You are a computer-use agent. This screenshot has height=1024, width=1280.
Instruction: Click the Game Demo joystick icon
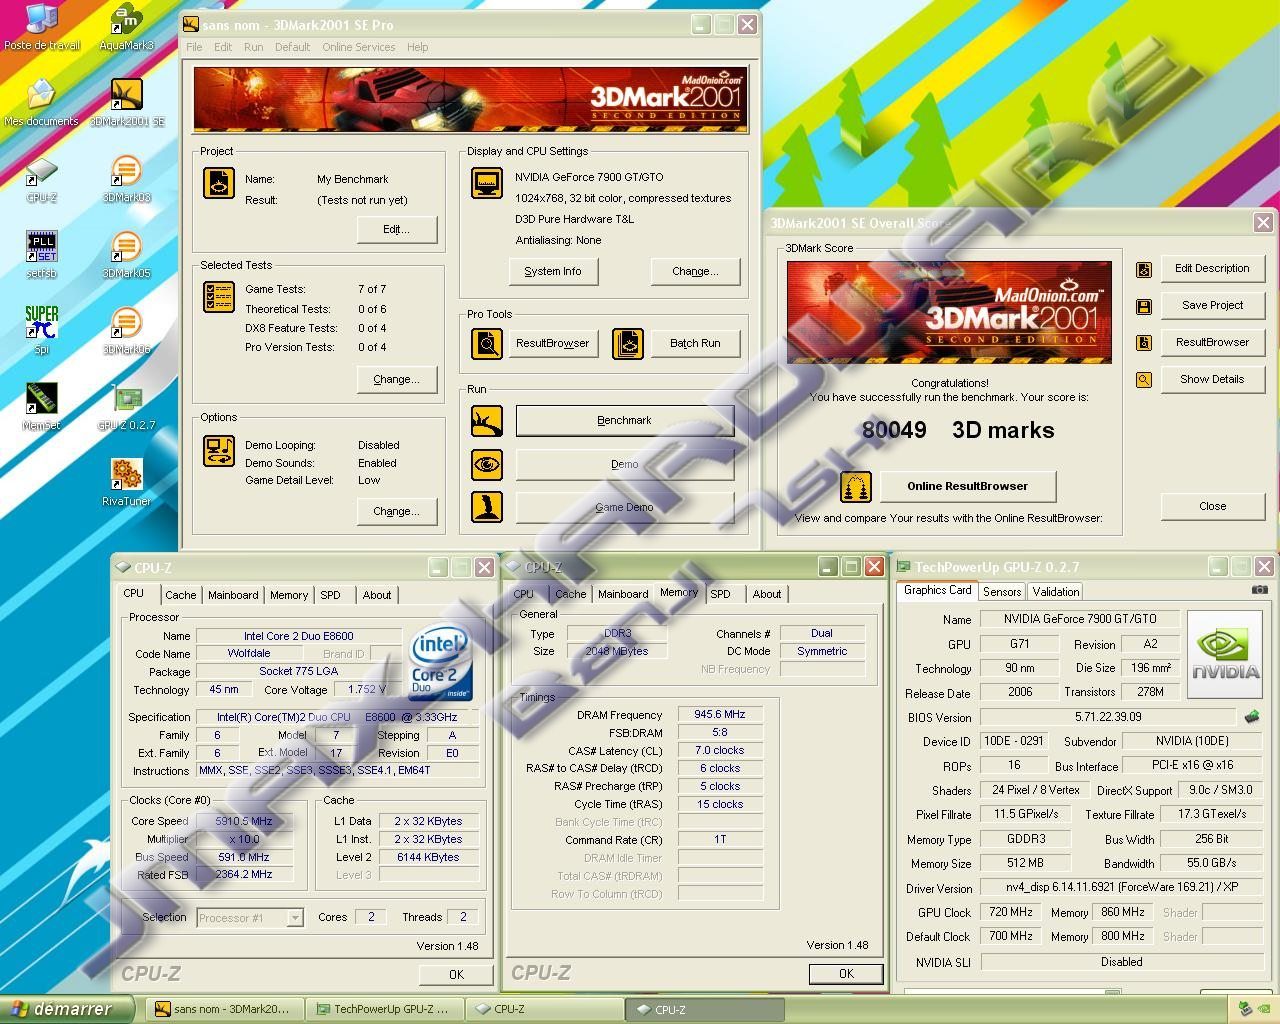click(487, 507)
